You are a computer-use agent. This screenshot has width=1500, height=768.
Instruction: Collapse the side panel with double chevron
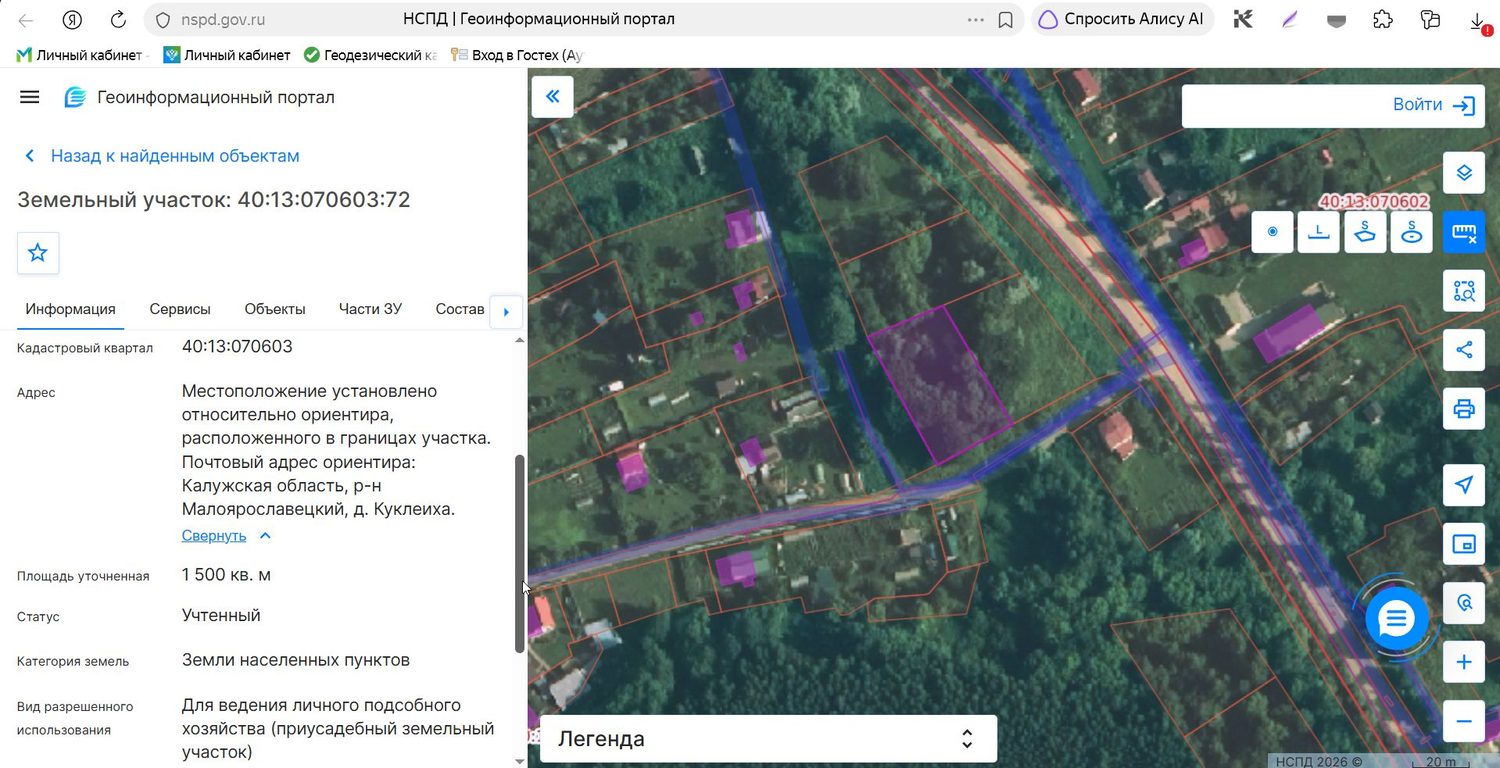click(x=552, y=97)
